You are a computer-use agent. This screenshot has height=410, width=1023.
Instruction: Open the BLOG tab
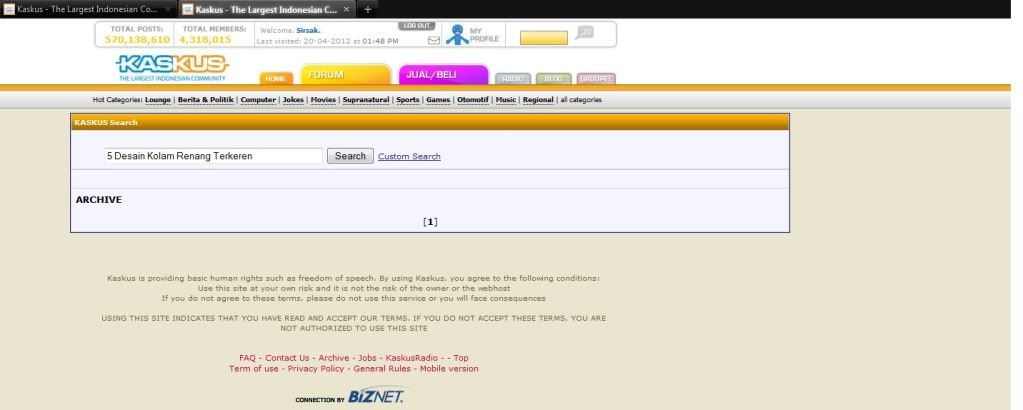[x=553, y=78]
